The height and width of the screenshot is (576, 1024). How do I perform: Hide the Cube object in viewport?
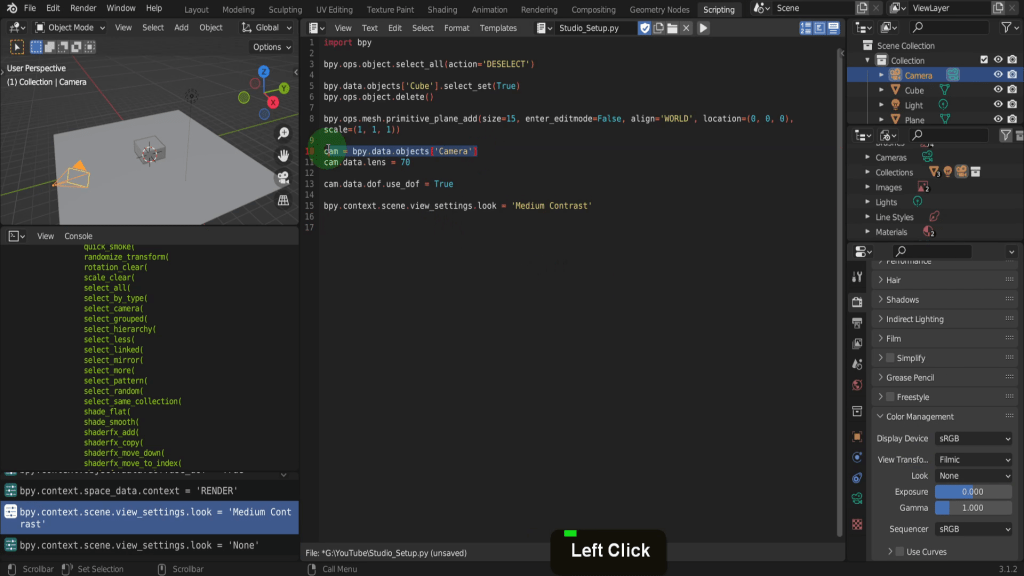[997, 90]
